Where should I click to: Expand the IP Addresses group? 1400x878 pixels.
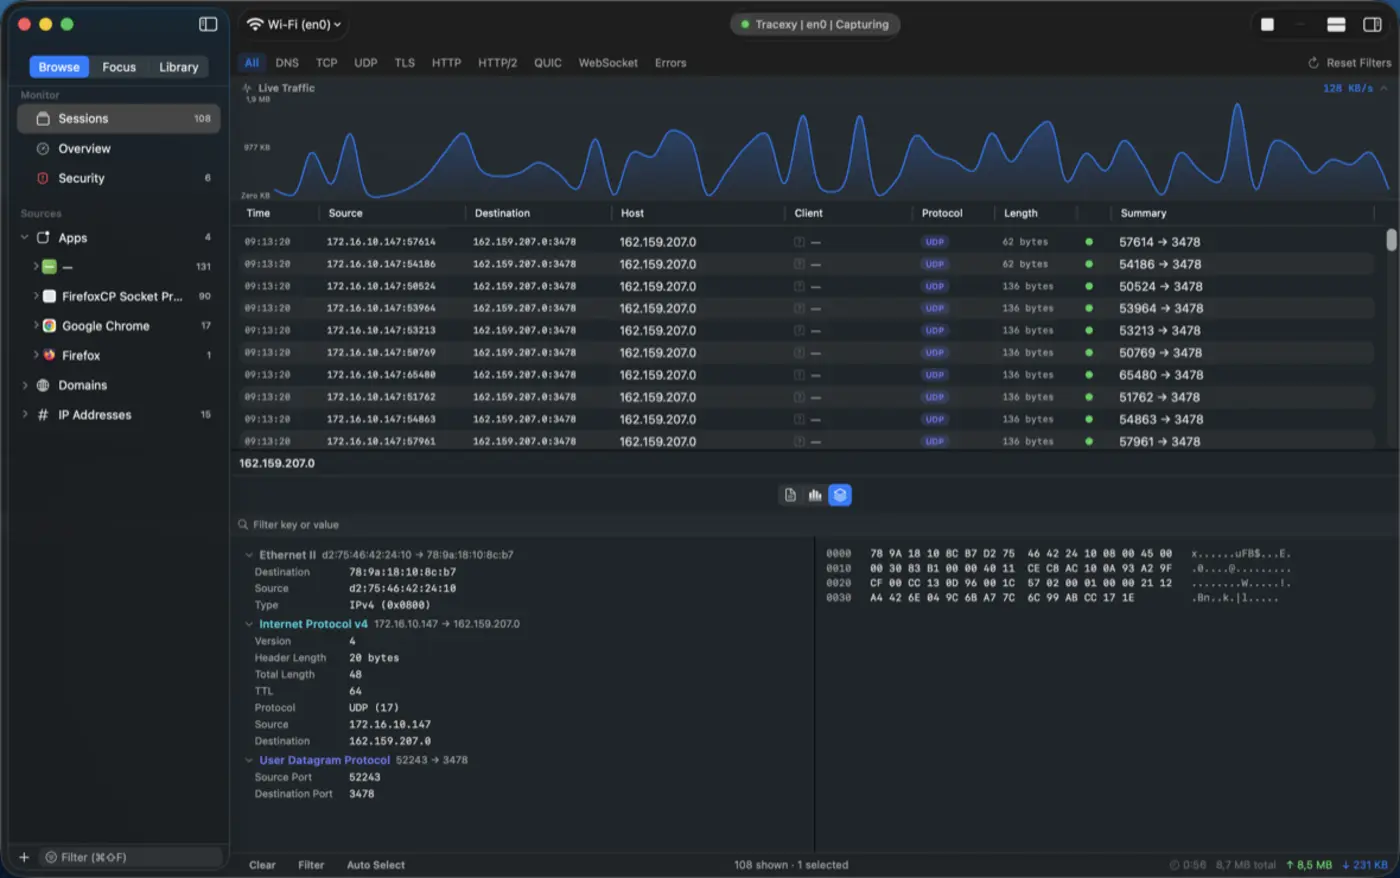pyautogui.click(x=25, y=415)
